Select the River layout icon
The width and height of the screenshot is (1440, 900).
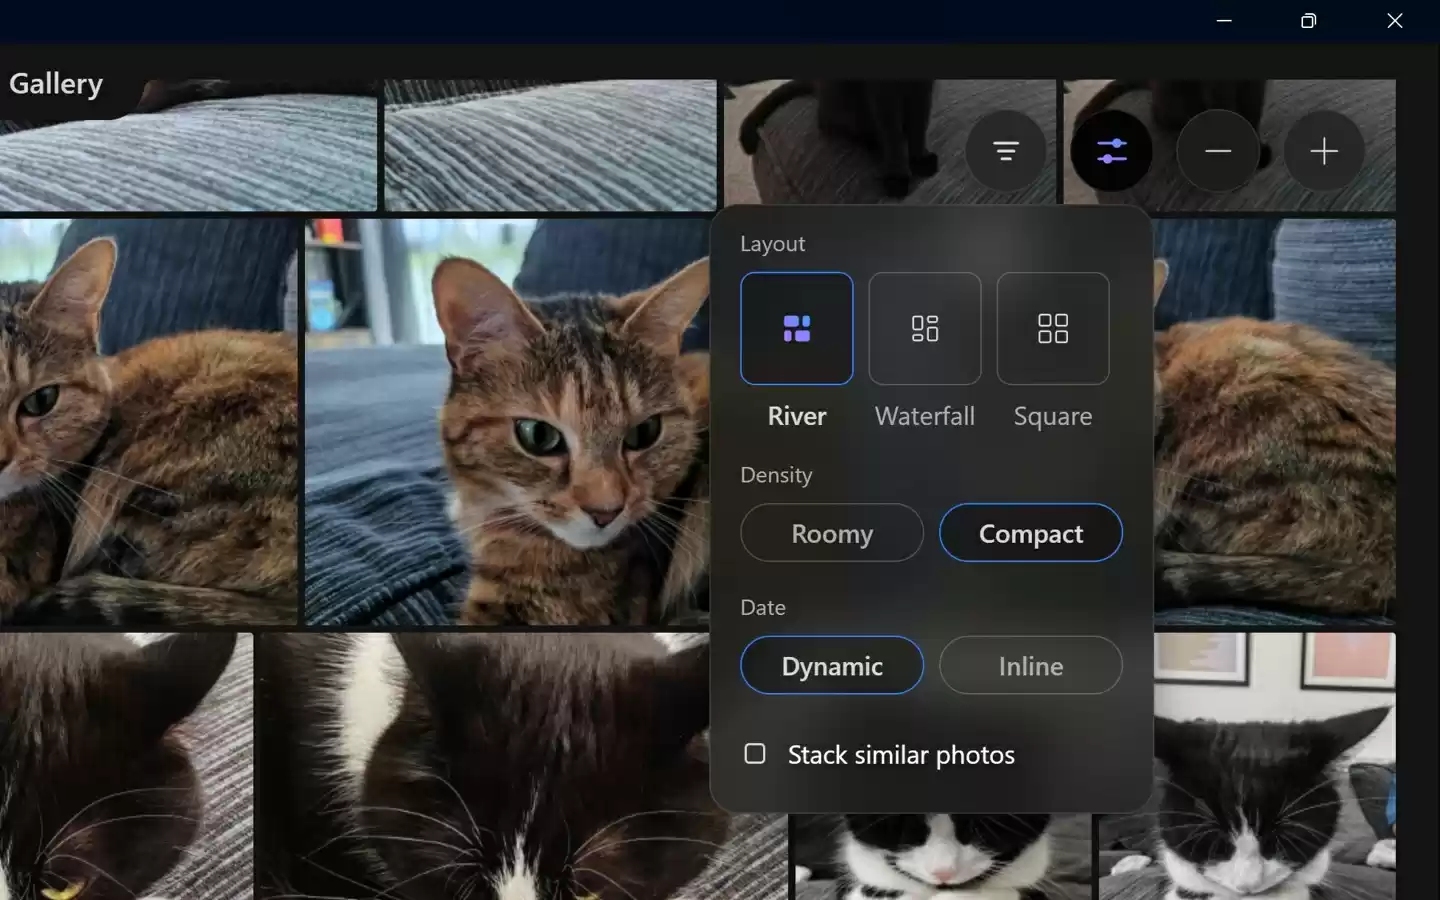click(796, 329)
